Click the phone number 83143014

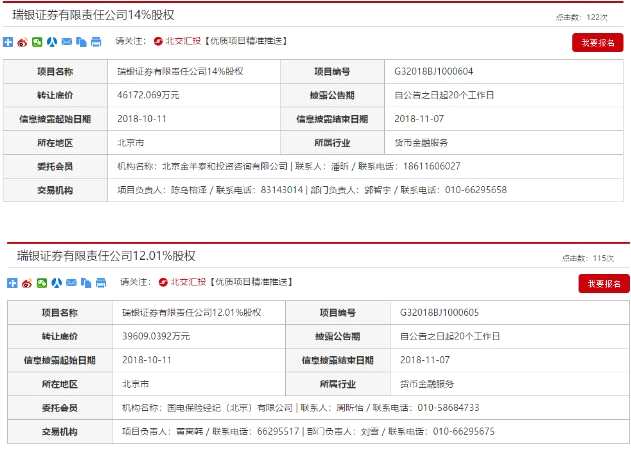pyautogui.click(x=282, y=190)
